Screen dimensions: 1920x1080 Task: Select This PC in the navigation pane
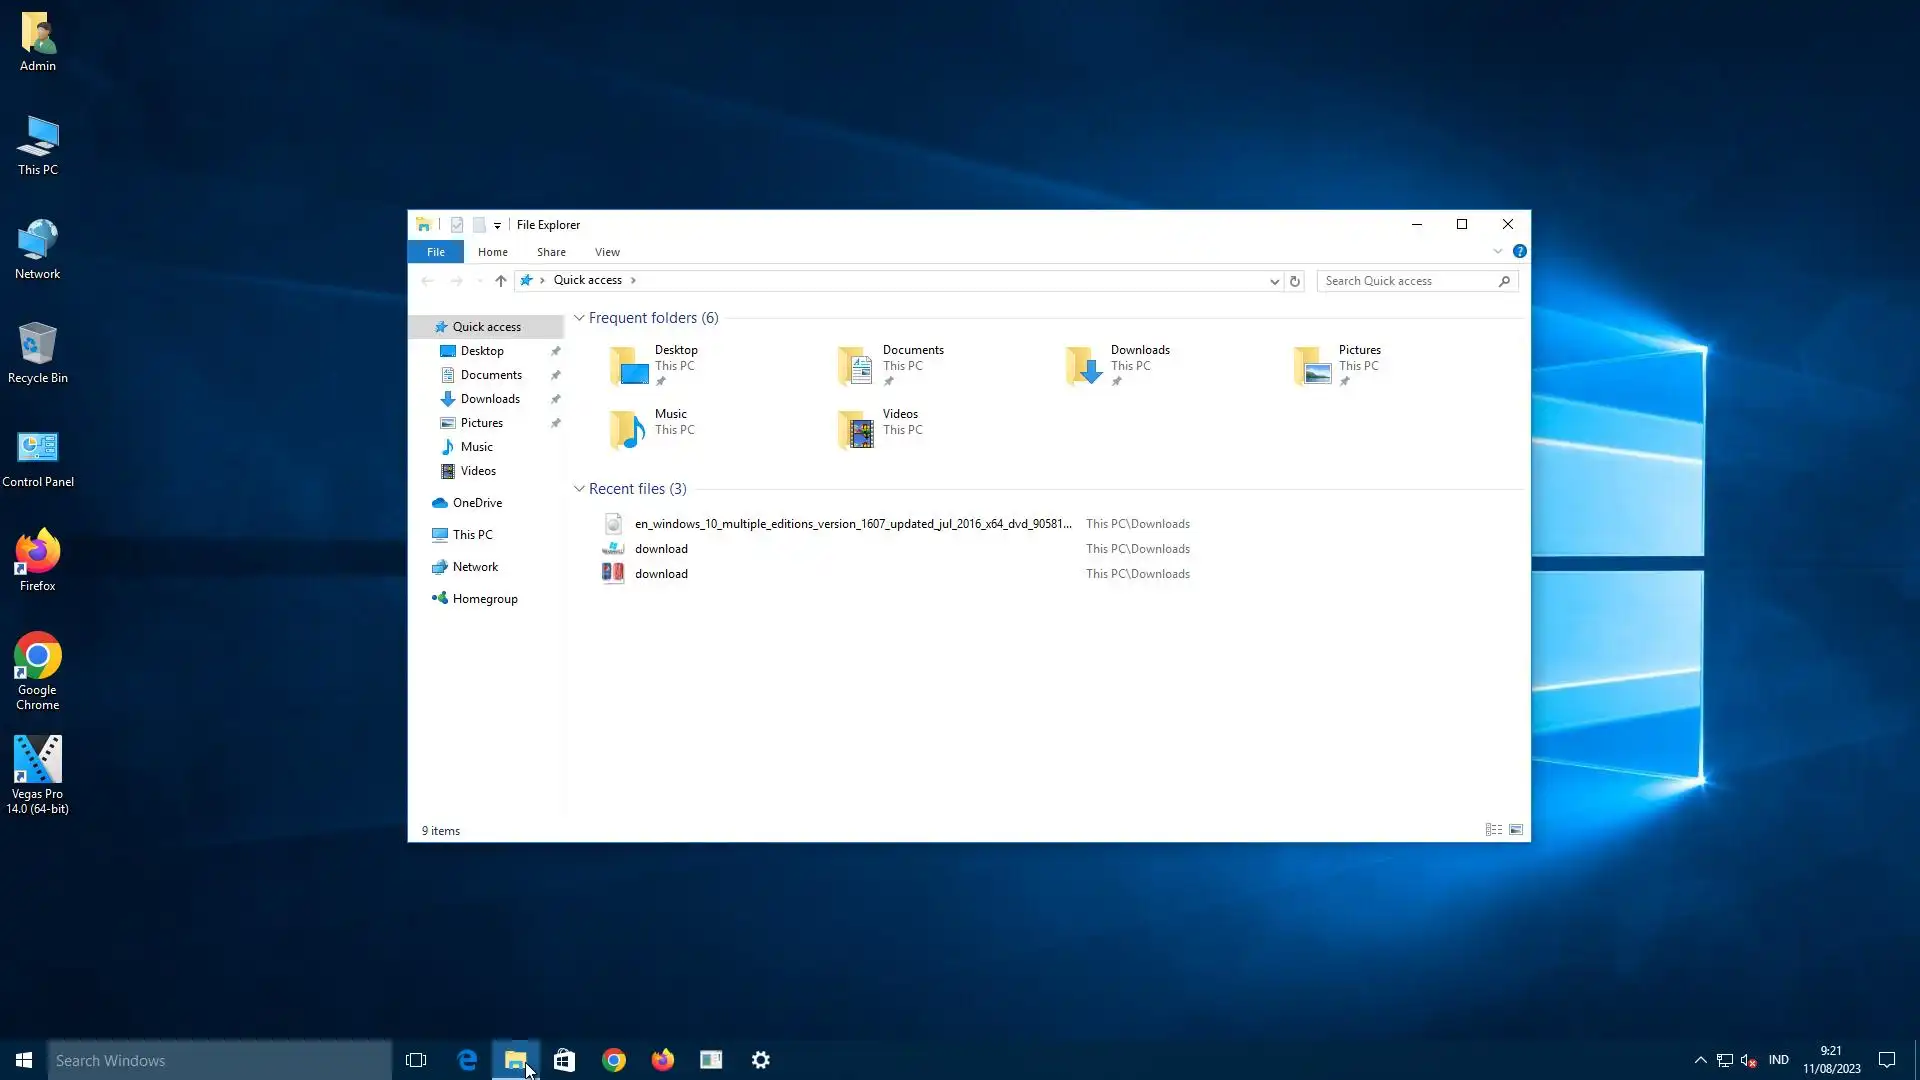tap(472, 535)
